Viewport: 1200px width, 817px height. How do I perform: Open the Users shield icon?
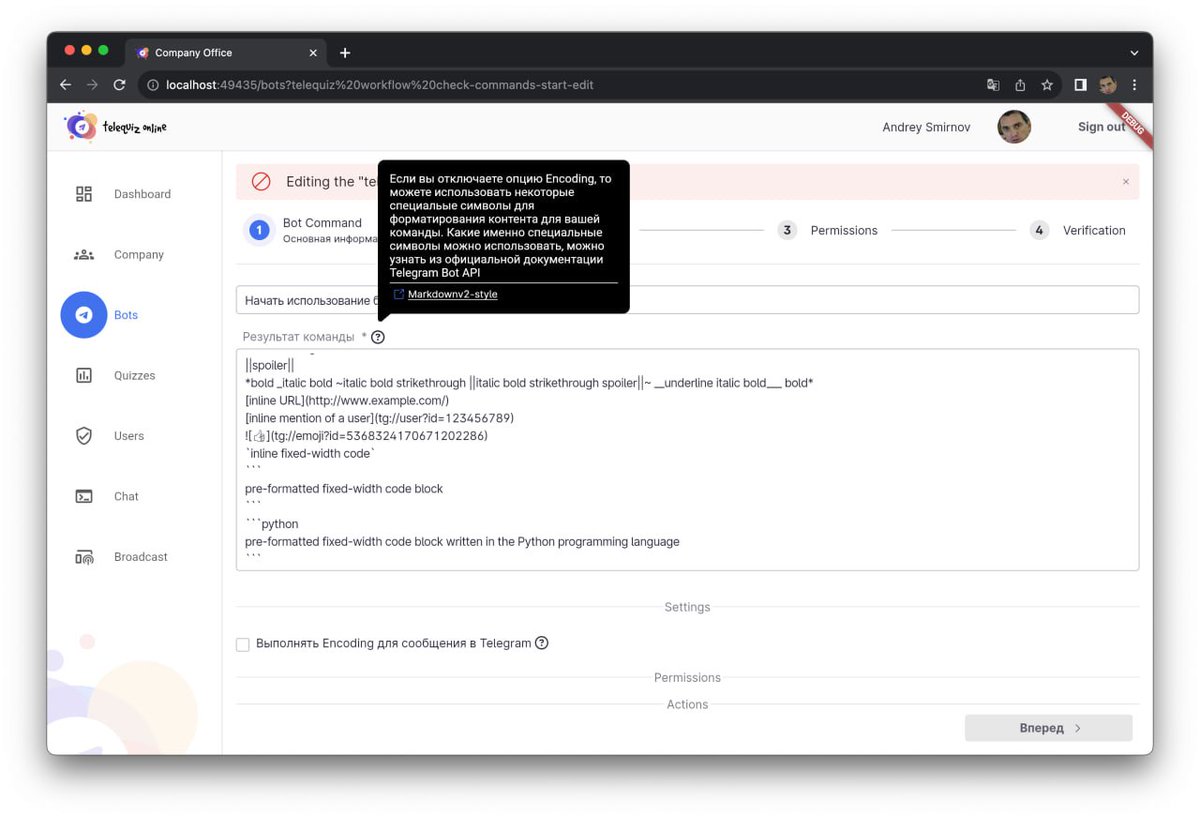84,436
